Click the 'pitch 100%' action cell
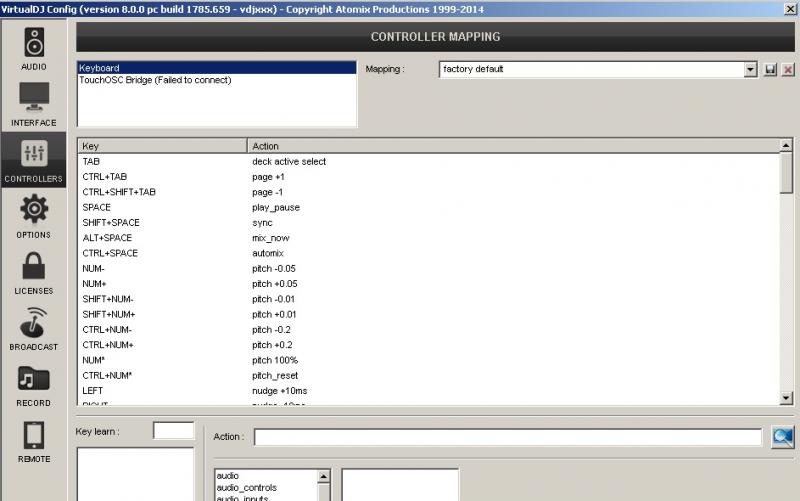The height and width of the screenshot is (501, 800). click(274, 360)
